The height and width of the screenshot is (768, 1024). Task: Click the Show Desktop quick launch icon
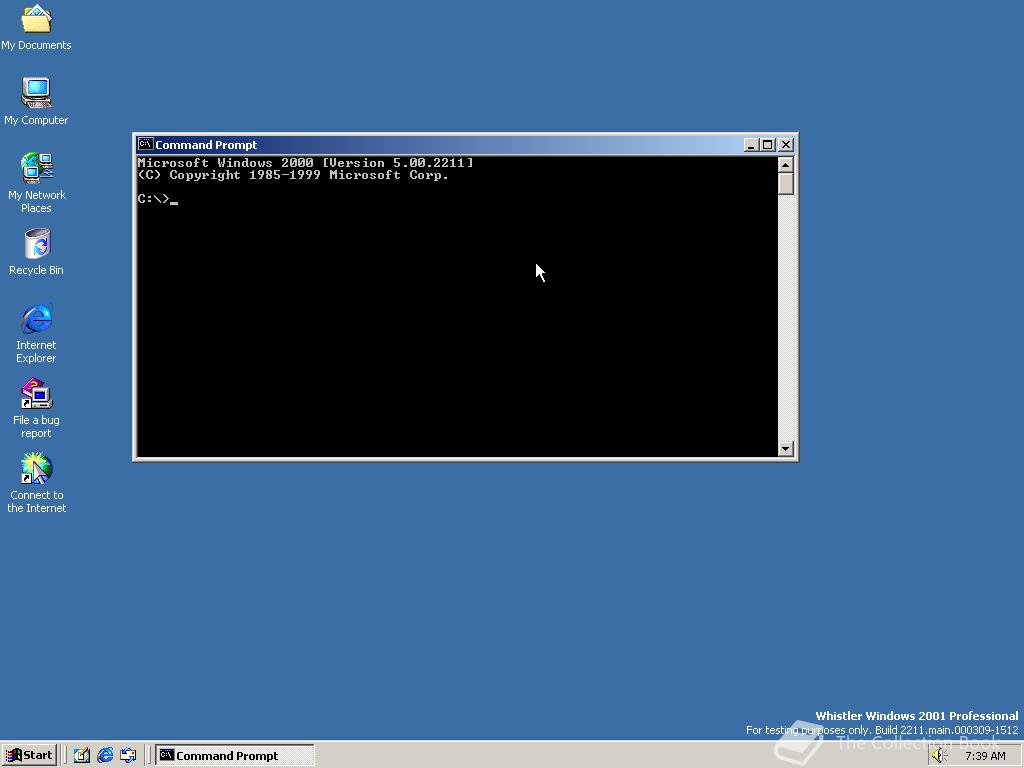point(82,756)
